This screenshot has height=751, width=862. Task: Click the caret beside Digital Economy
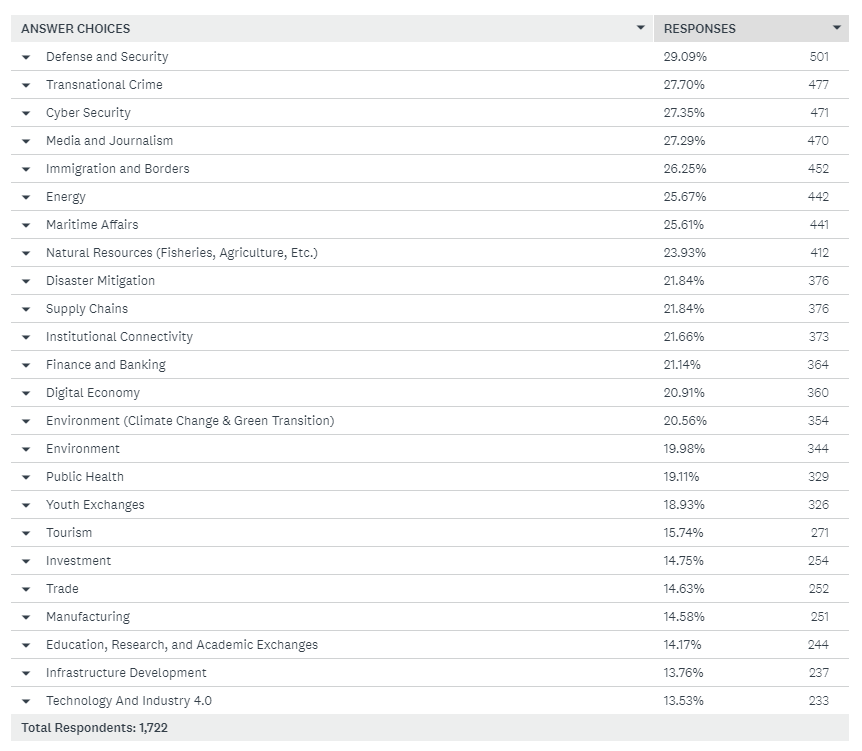pos(26,393)
